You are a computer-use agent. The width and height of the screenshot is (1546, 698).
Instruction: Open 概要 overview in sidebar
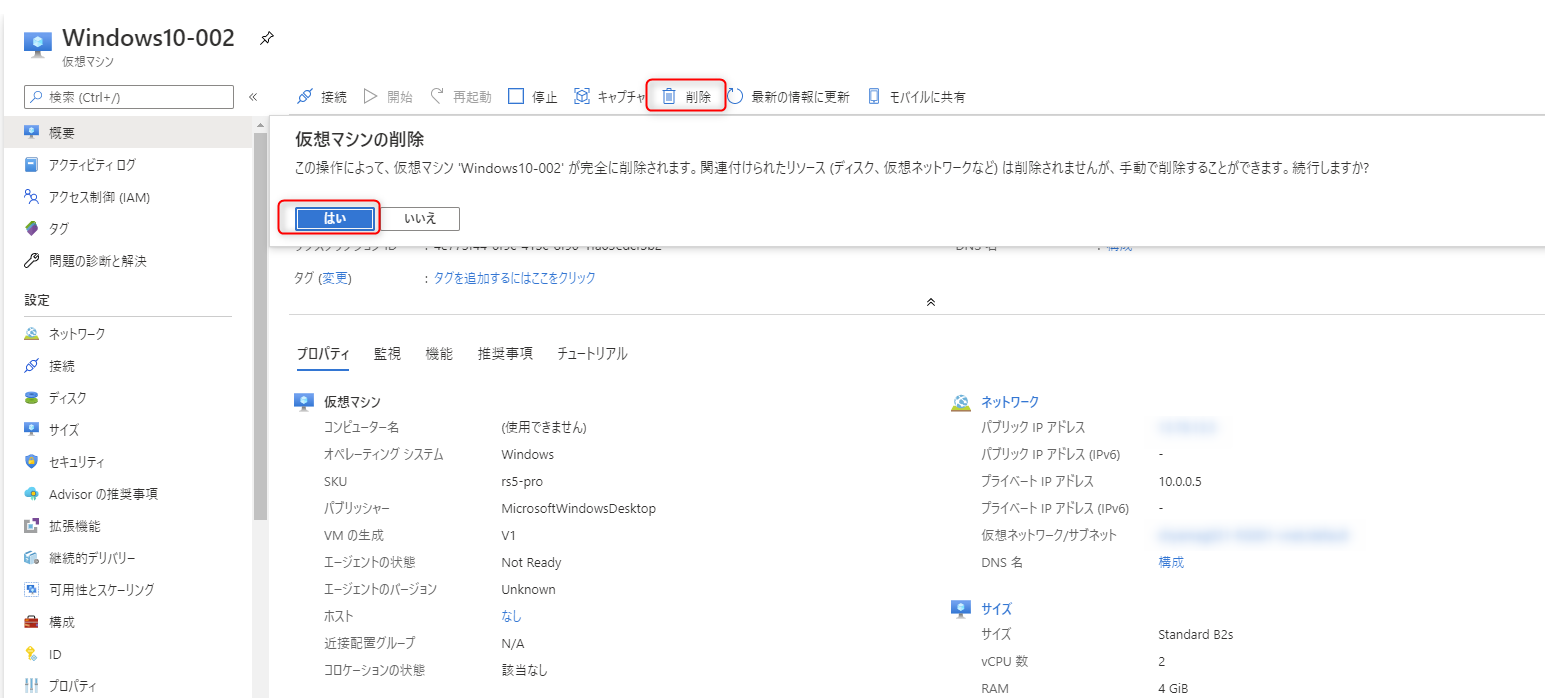pos(127,132)
